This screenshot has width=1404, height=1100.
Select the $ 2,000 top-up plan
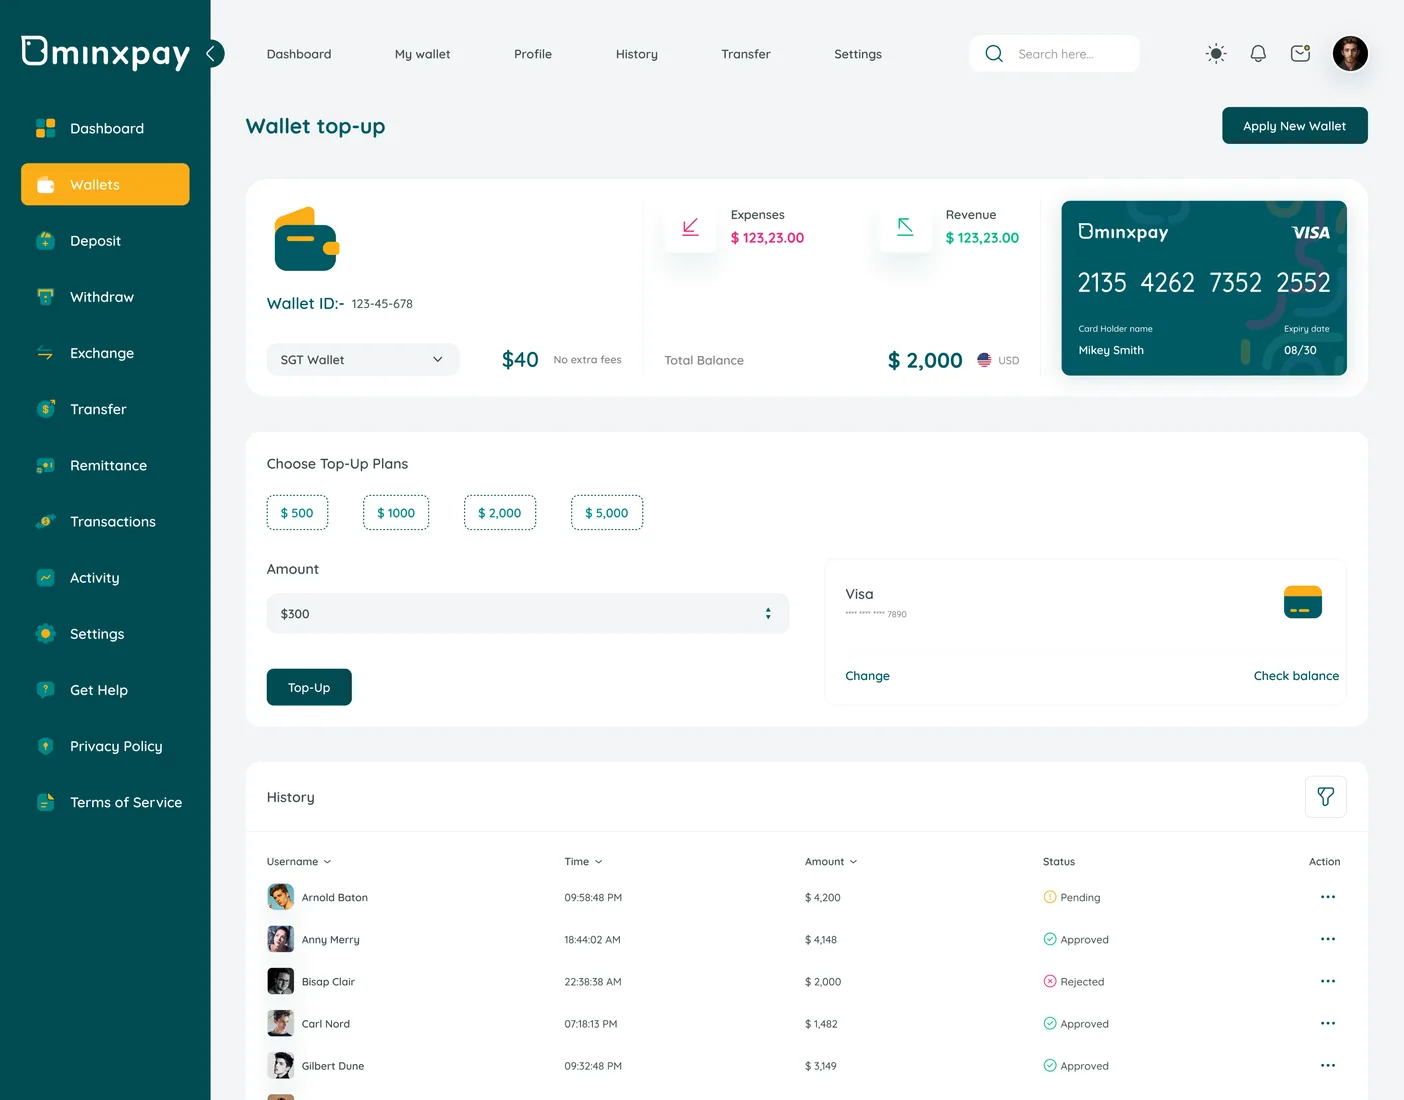500,513
